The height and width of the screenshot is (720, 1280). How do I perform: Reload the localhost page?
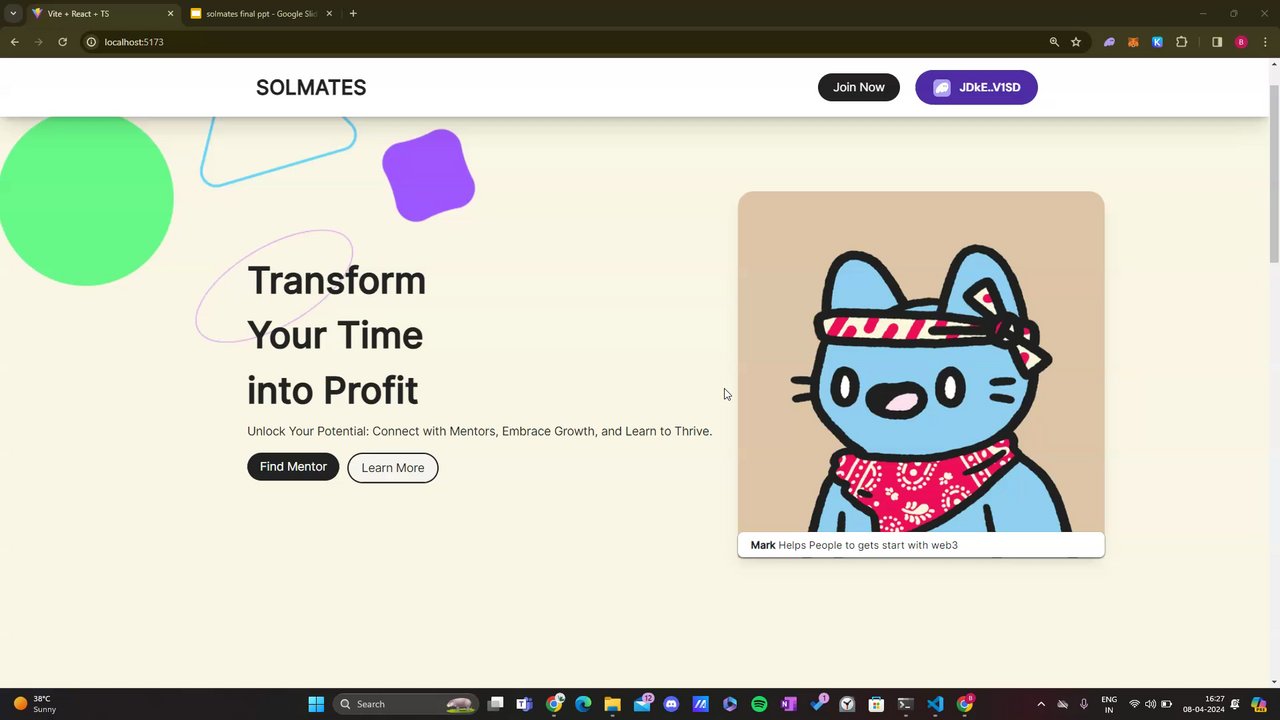(x=62, y=42)
